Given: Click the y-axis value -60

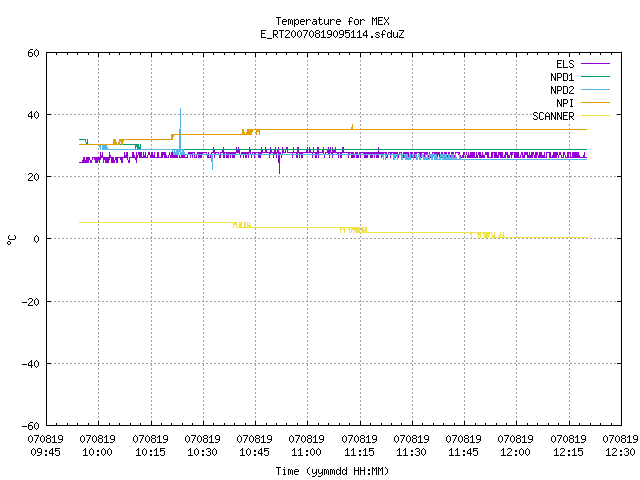Looking at the screenshot, I should point(31,426).
